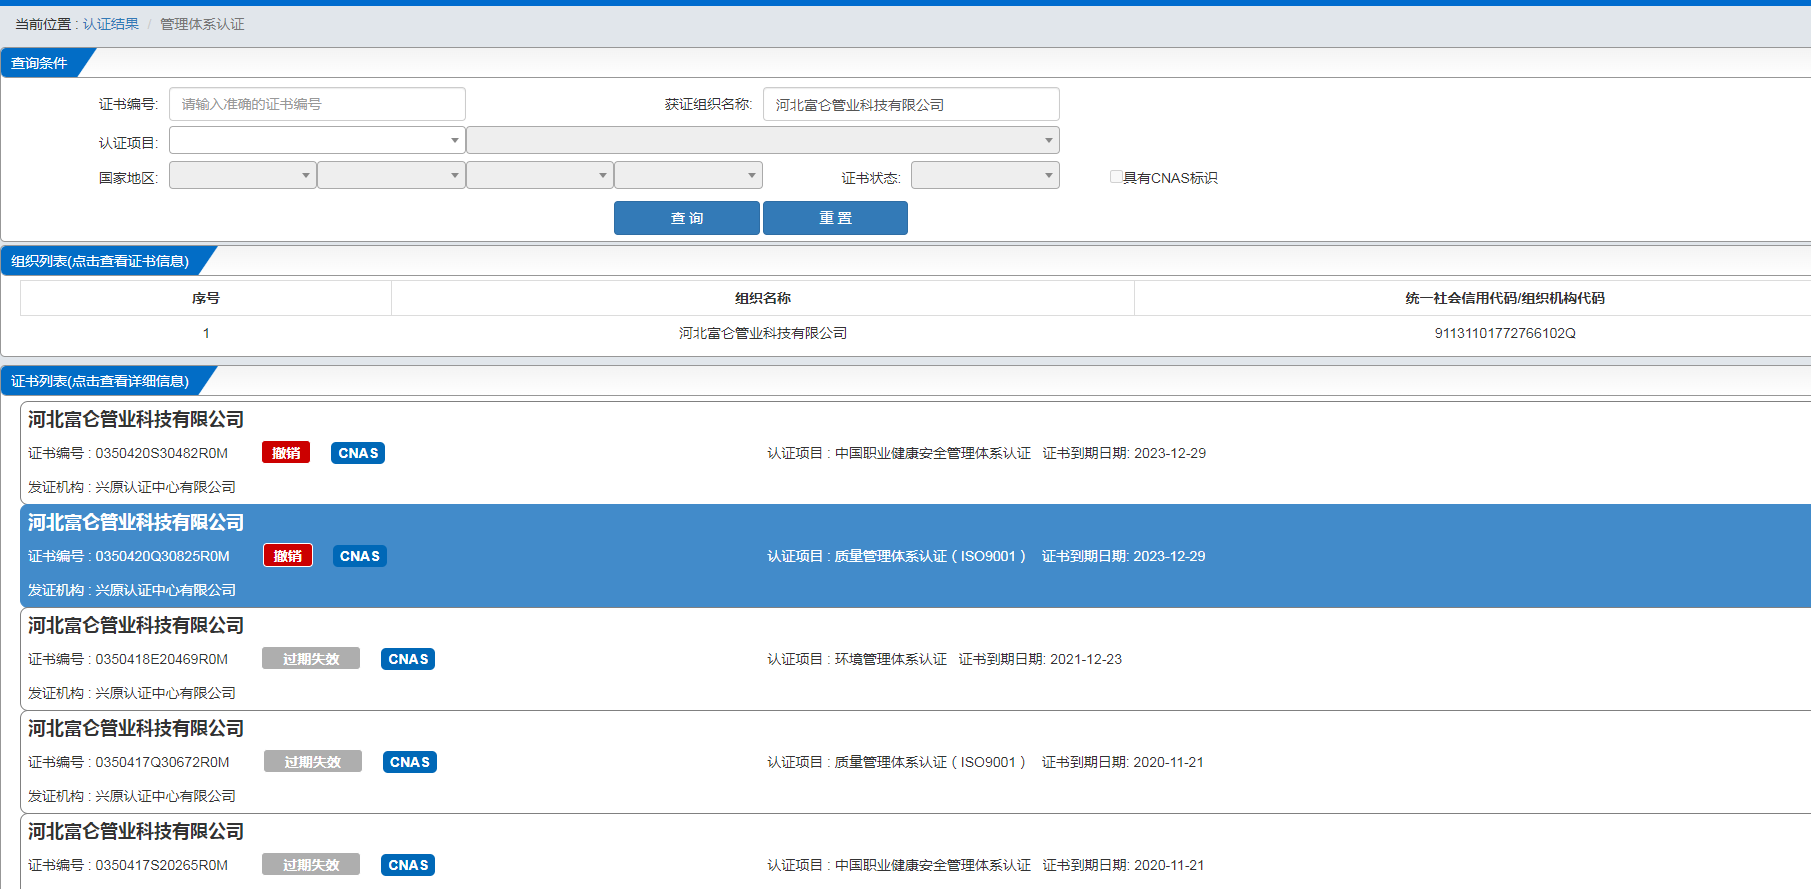Viewport: 1811px width, 889px height.
Task: Click certificate number 0350418E20469R0M
Action: [161, 659]
